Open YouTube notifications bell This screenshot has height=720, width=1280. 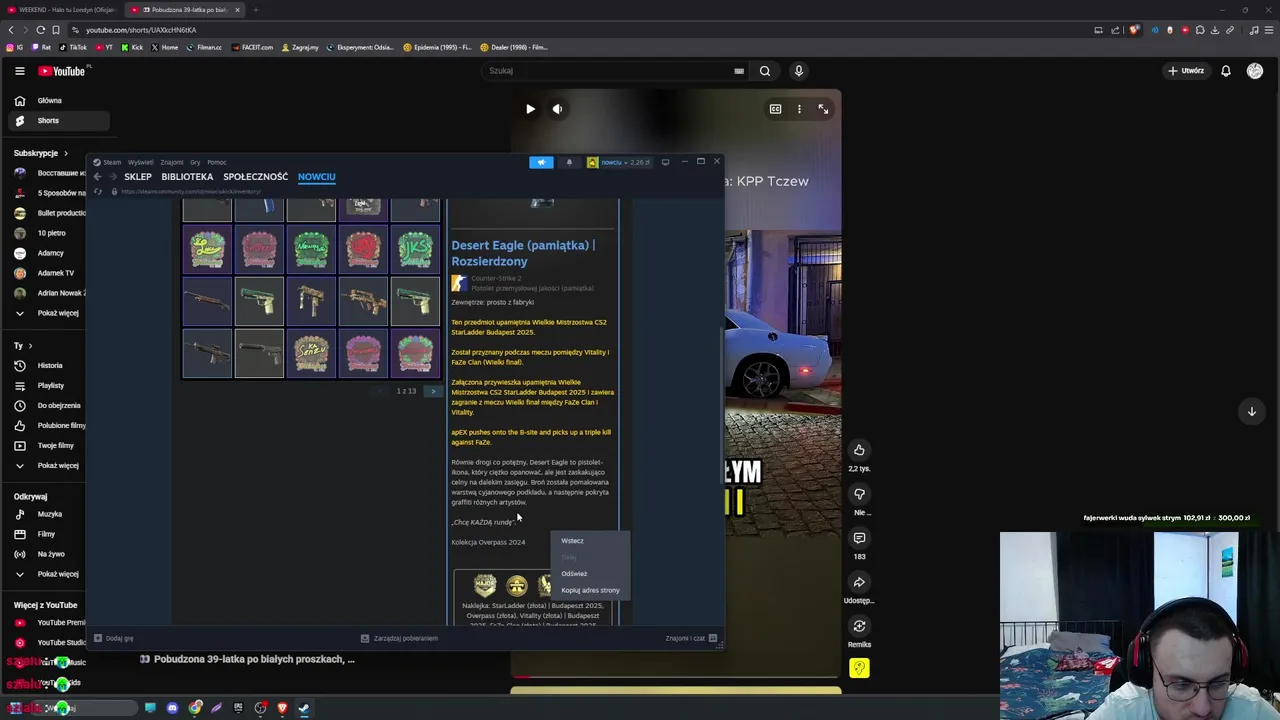(1225, 71)
